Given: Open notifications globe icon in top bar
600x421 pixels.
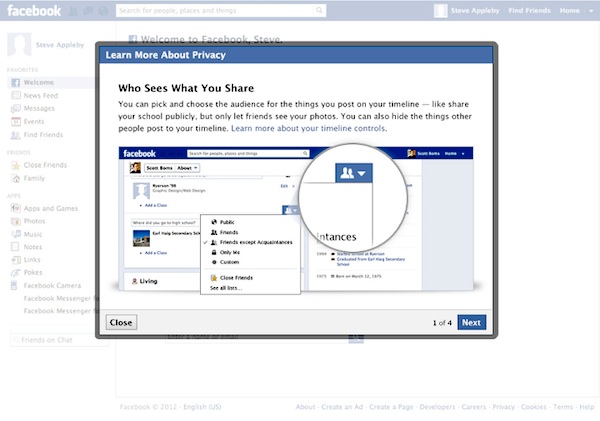Looking at the screenshot, I should (103, 11).
